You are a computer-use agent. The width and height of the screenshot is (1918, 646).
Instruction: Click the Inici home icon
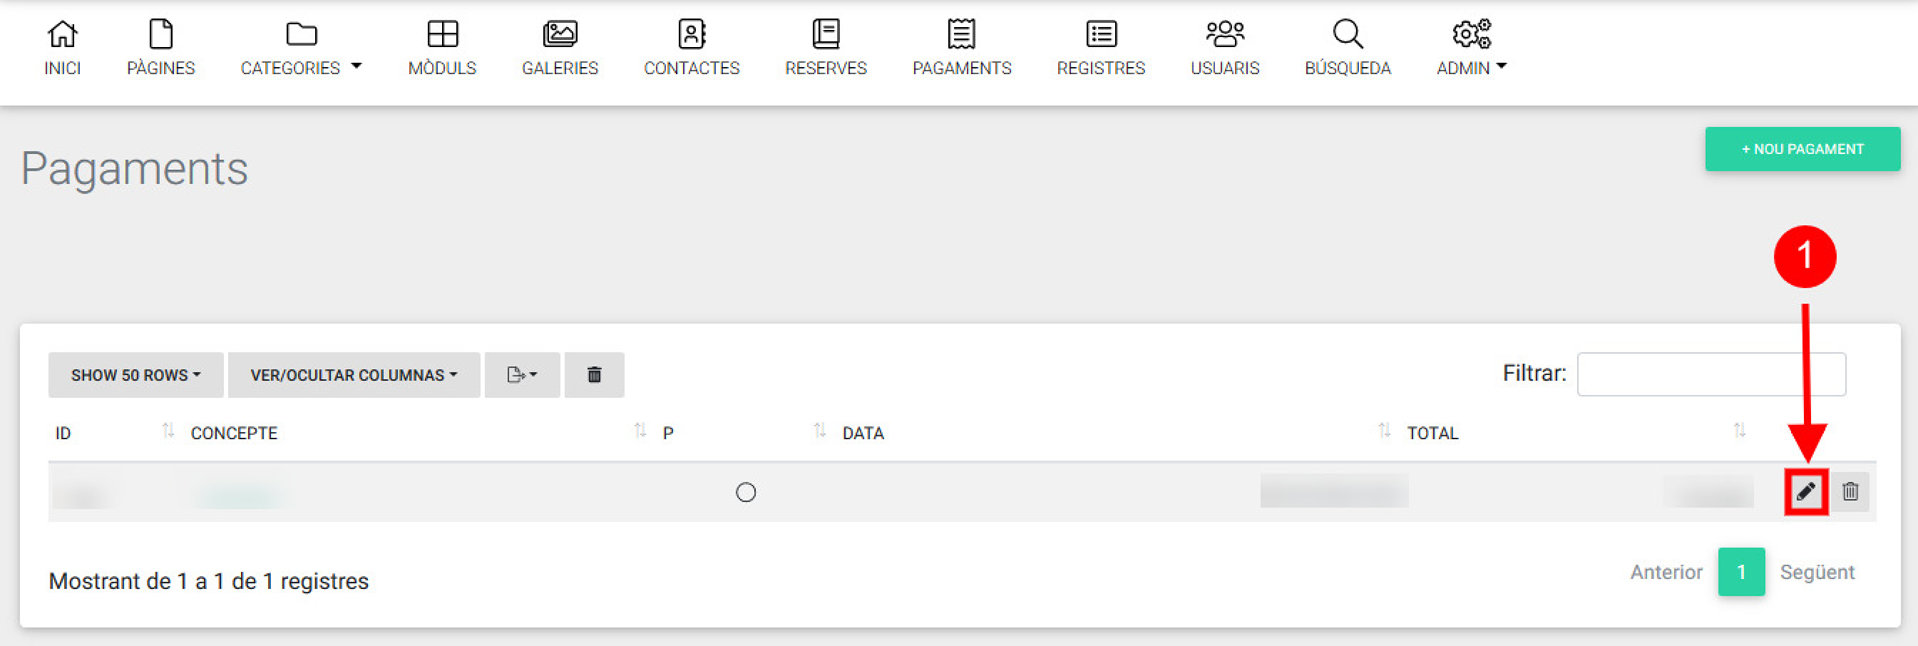(62, 35)
